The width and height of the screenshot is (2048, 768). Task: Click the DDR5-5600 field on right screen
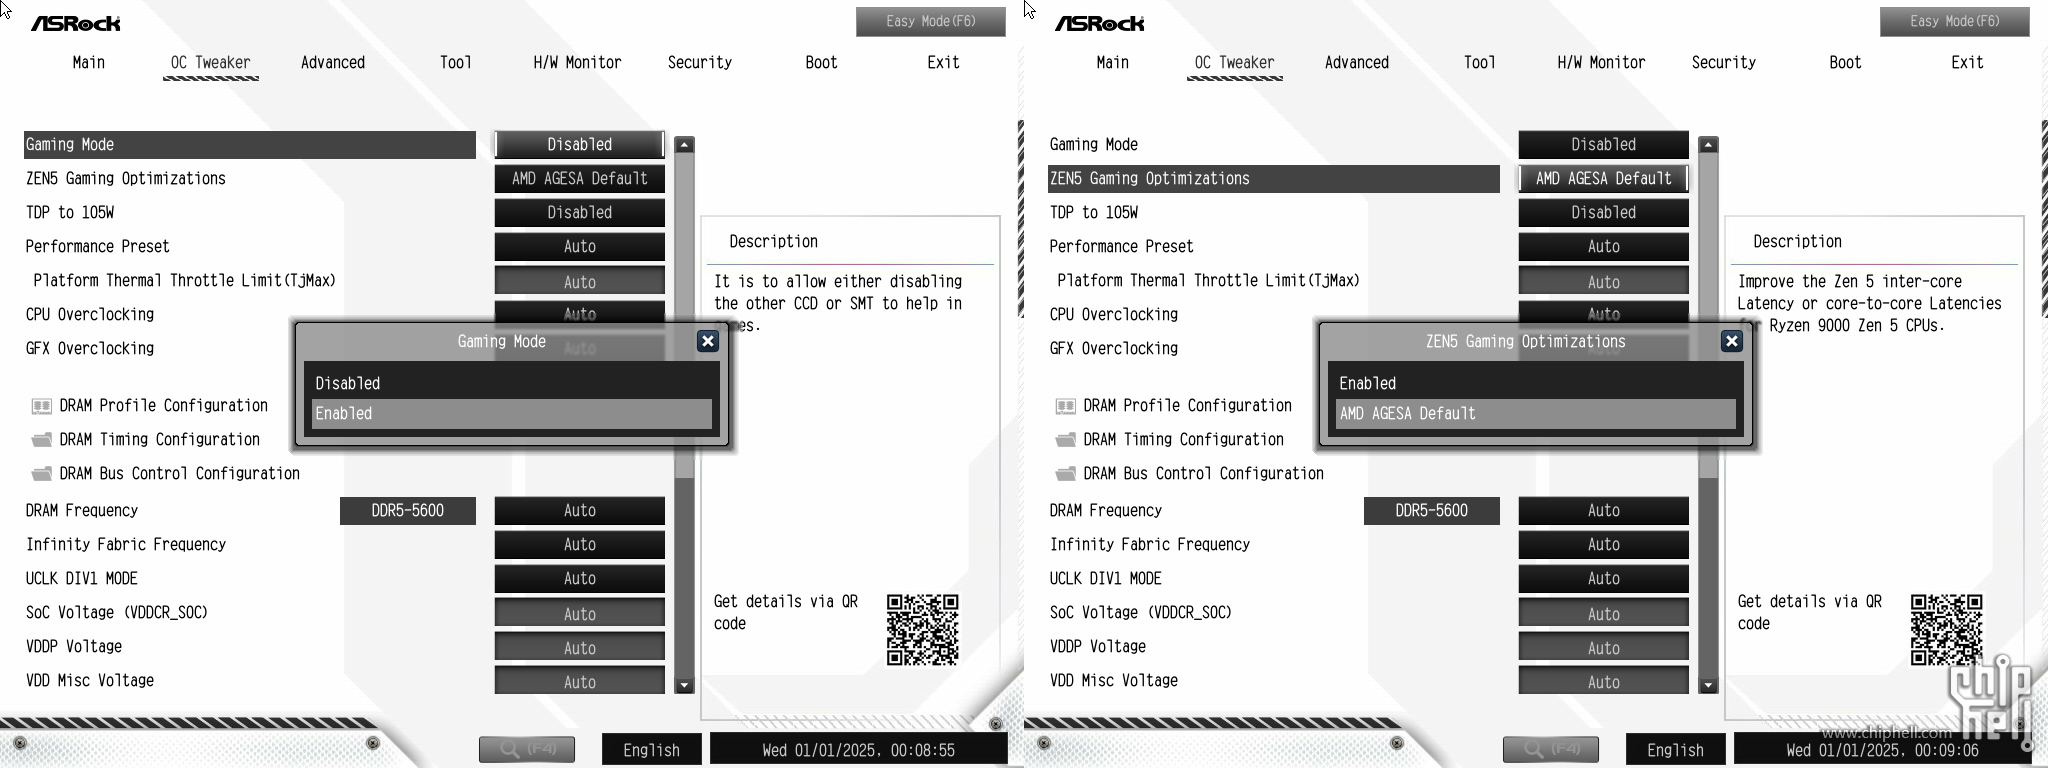(1432, 511)
